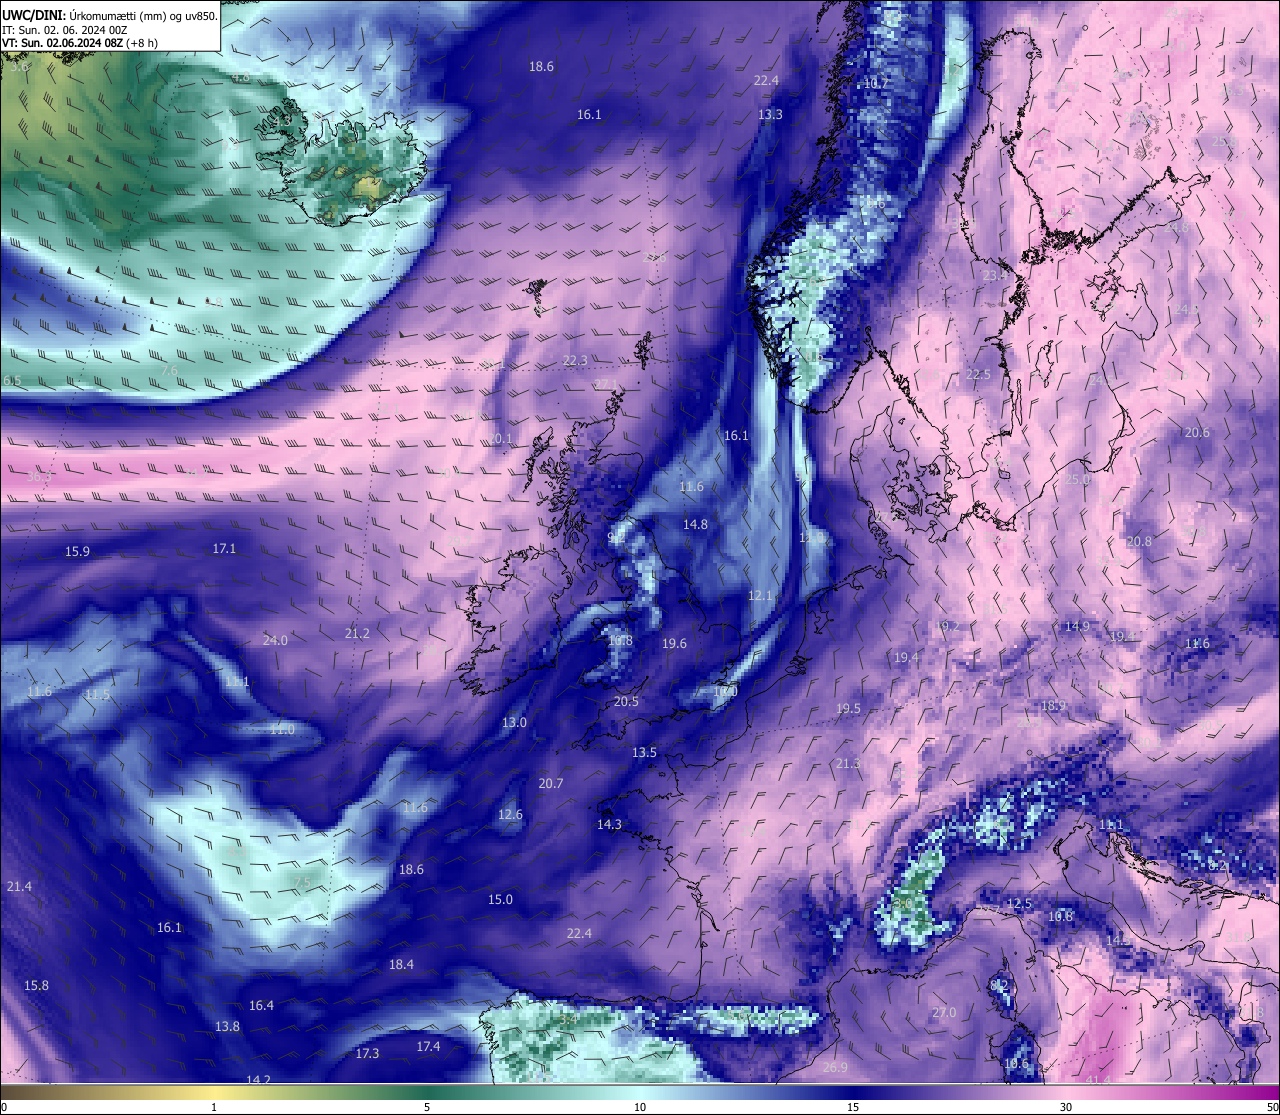This screenshot has height=1115, width=1280.
Task: Click the 12.5 value over northern Italy
Action: tap(1019, 904)
